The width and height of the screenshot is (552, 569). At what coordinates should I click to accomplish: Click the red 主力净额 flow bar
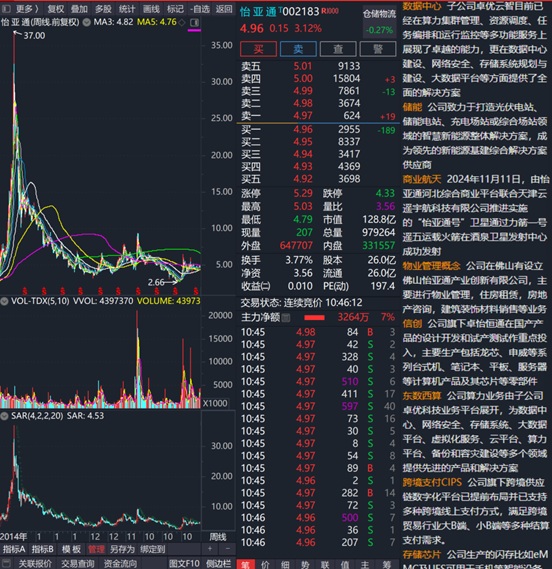(314, 318)
